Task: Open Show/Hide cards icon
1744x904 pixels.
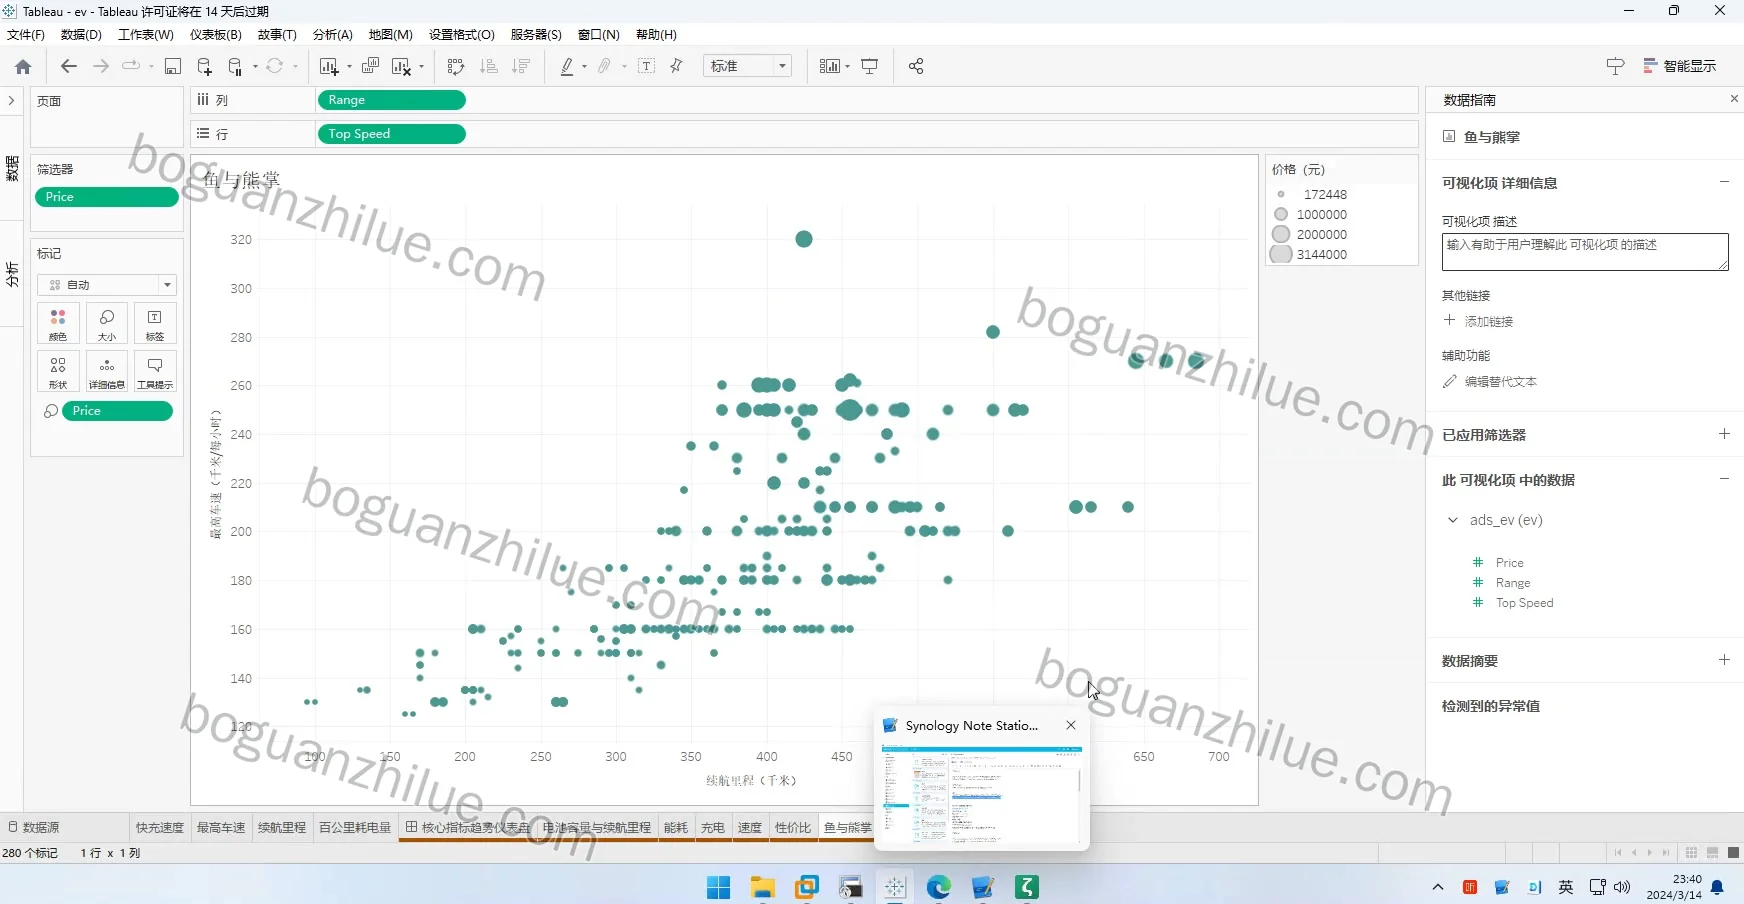Action: click(830, 66)
